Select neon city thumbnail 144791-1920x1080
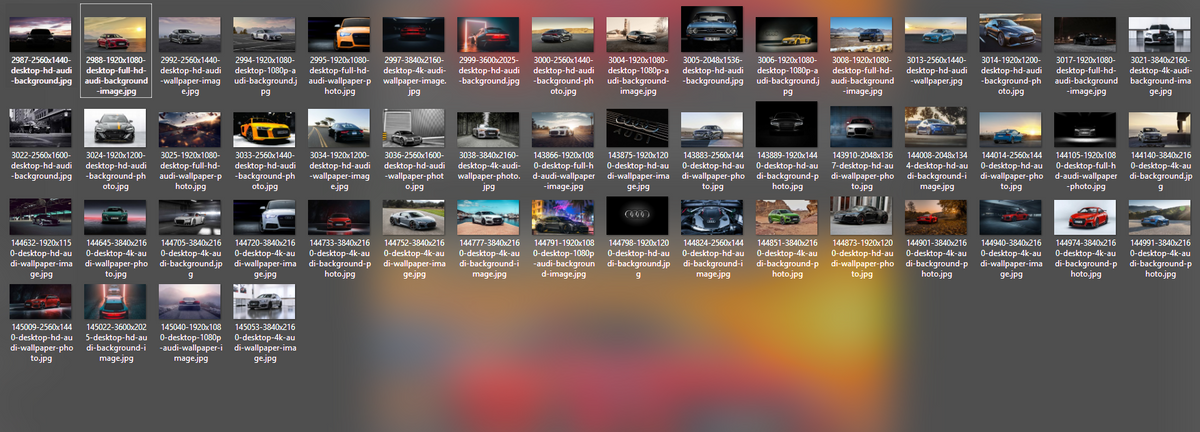1200x432 pixels. (564, 216)
